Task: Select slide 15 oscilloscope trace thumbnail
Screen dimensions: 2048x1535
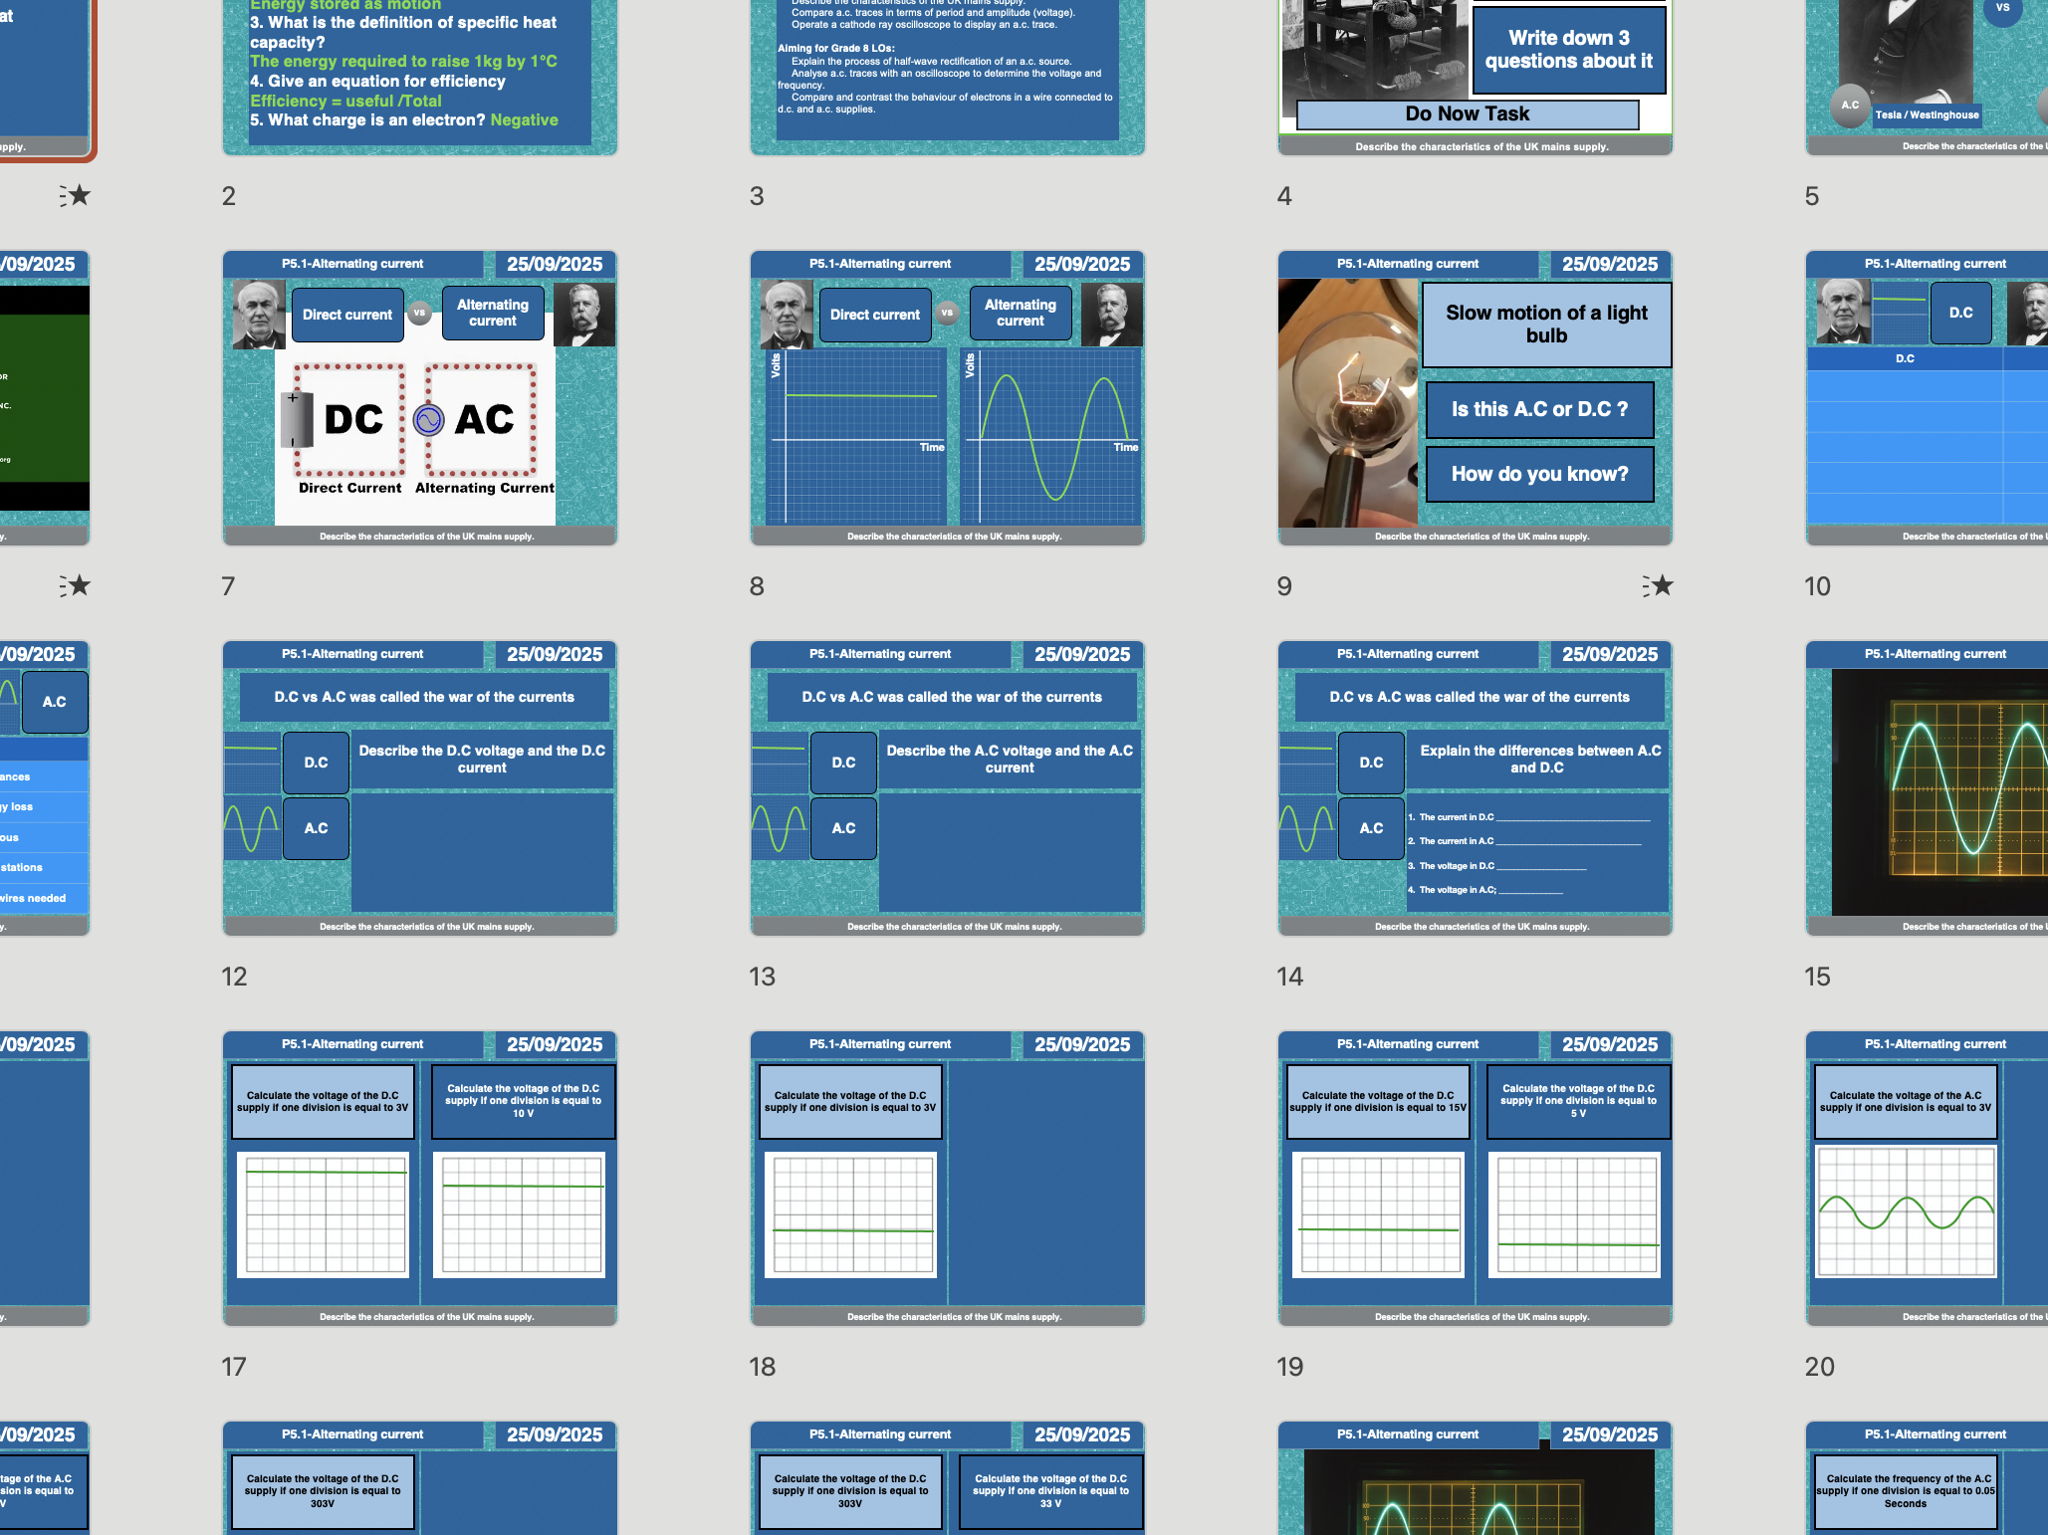Action: (1926, 788)
